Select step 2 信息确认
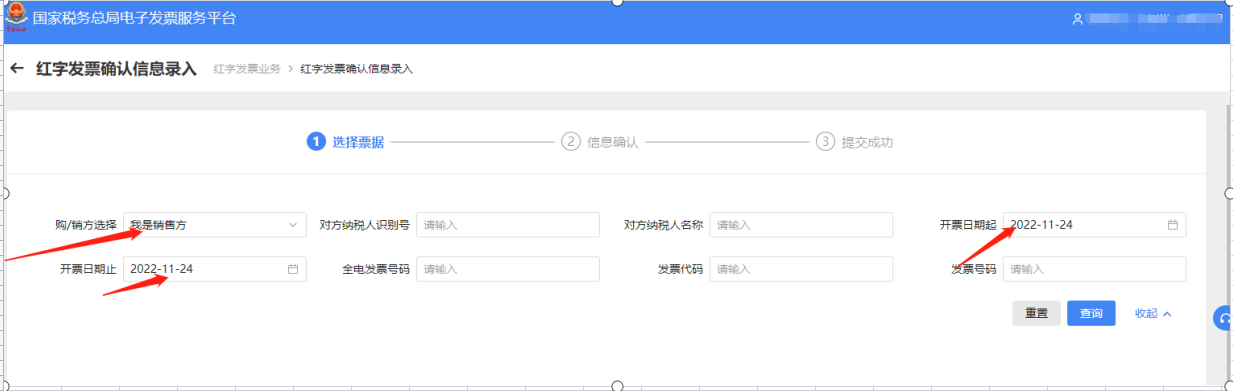 600,142
